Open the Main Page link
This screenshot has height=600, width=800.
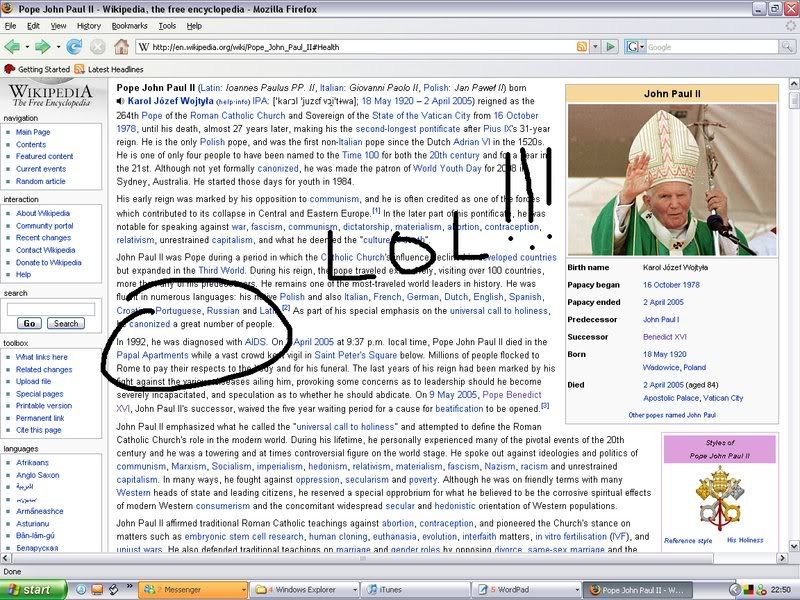coord(33,132)
